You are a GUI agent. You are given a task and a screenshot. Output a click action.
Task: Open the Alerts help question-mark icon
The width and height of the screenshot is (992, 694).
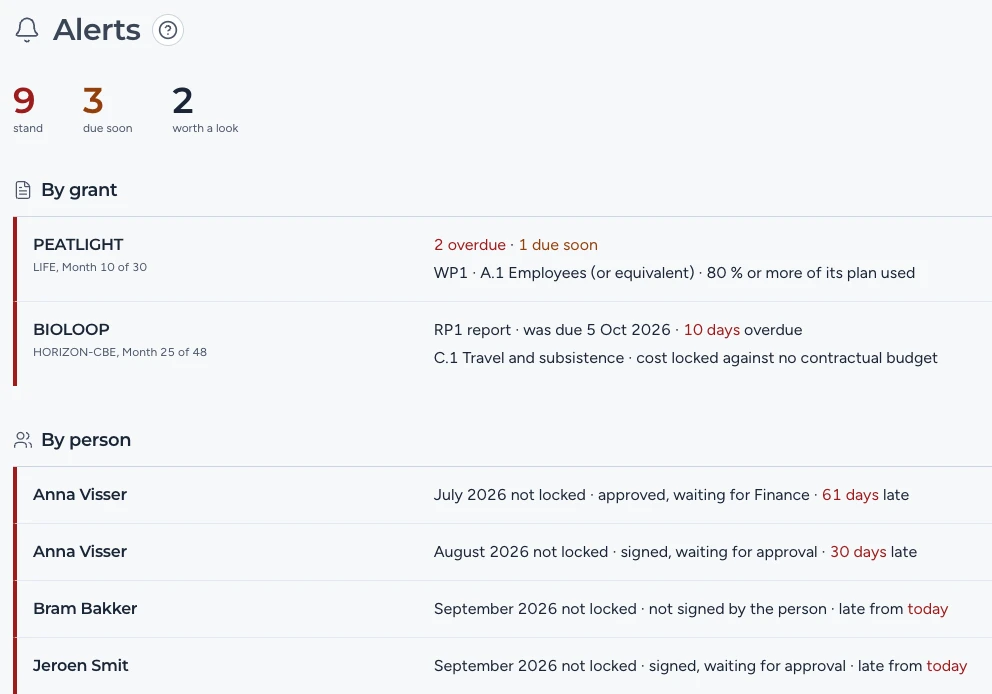[x=168, y=30]
